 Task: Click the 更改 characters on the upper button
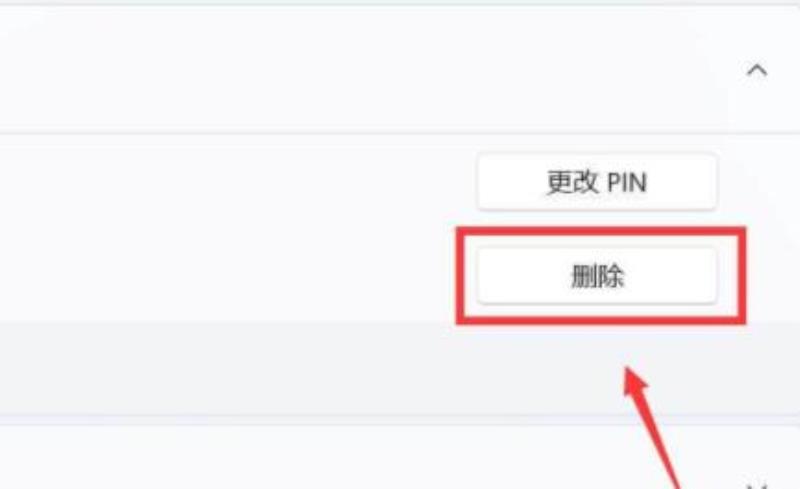(x=571, y=182)
